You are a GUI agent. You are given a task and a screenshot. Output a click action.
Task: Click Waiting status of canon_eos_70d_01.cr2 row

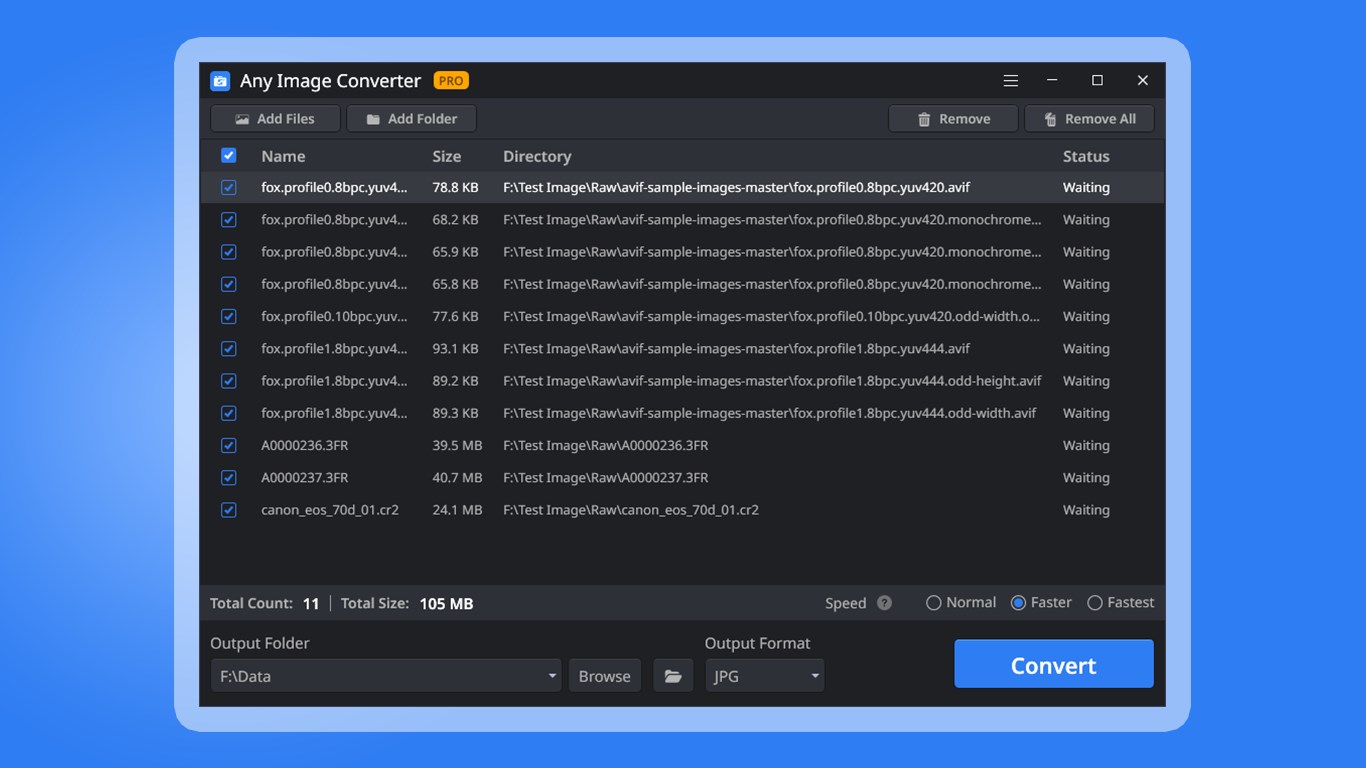pos(1086,510)
